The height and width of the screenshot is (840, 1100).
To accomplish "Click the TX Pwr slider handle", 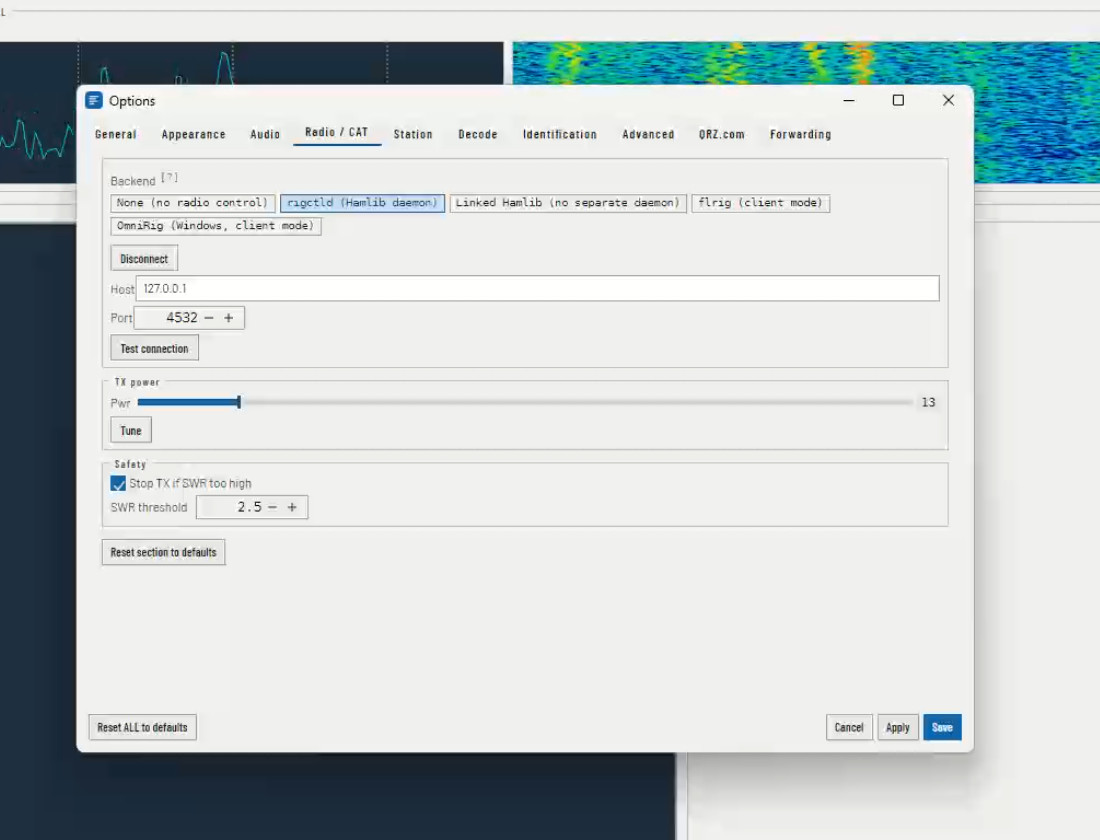I will click(239, 402).
